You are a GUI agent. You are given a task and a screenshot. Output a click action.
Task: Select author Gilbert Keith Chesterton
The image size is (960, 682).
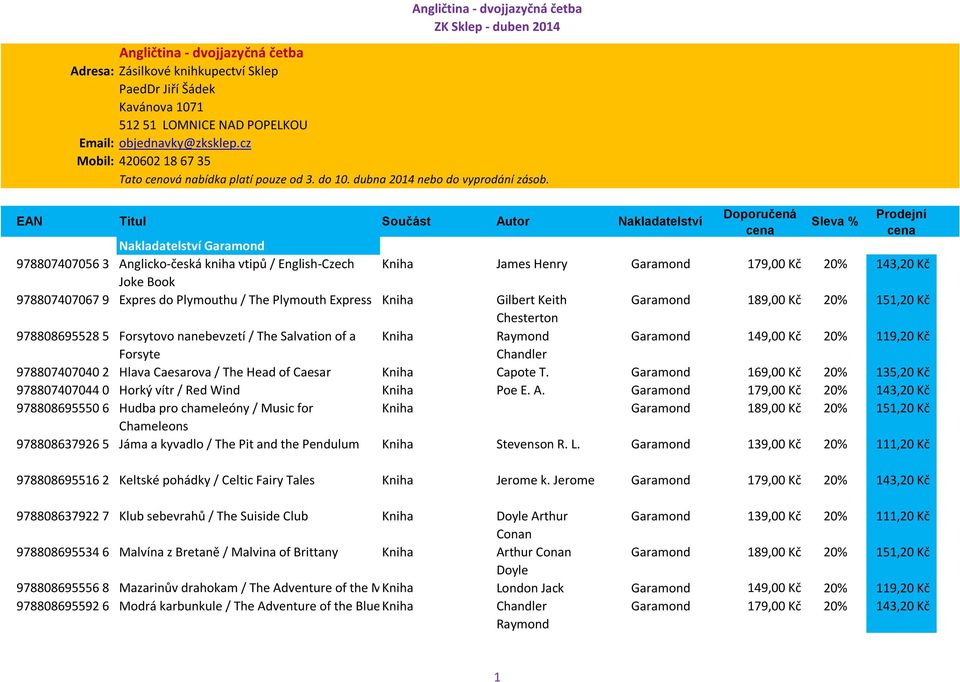531,309
